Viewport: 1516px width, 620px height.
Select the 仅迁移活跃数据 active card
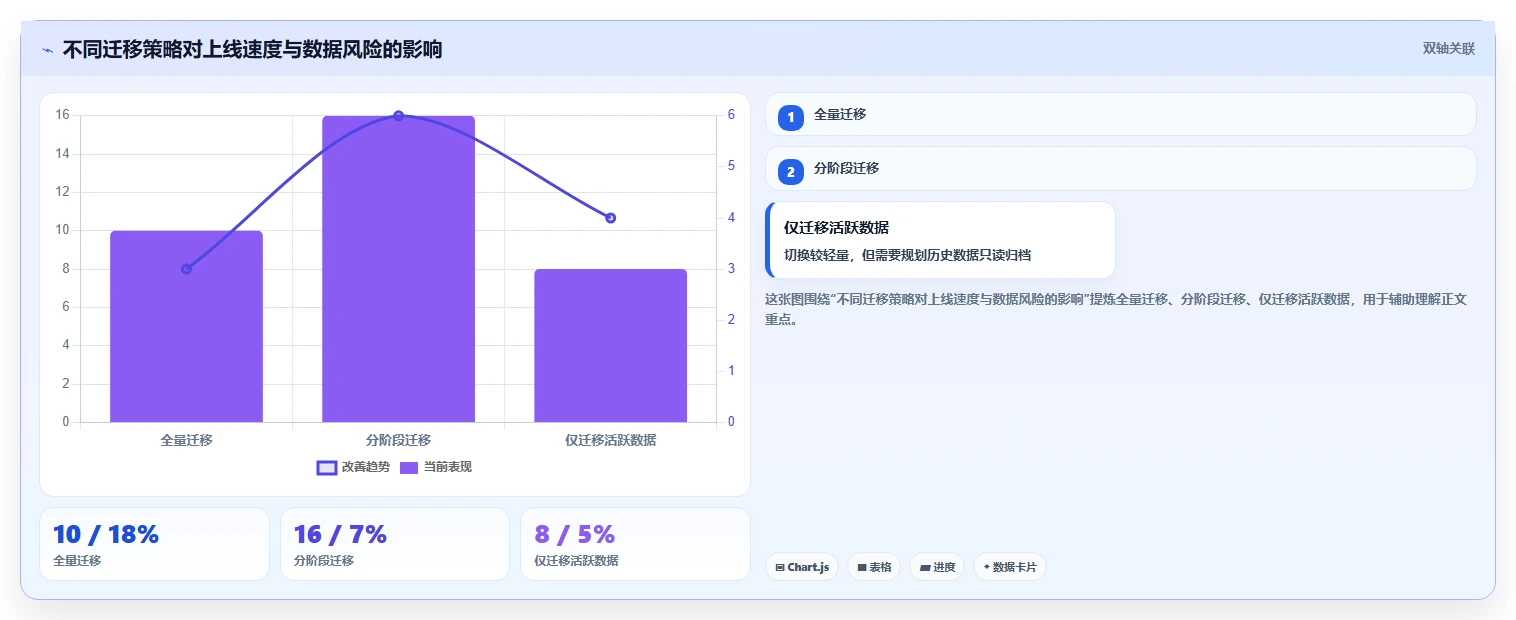(940, 240)
